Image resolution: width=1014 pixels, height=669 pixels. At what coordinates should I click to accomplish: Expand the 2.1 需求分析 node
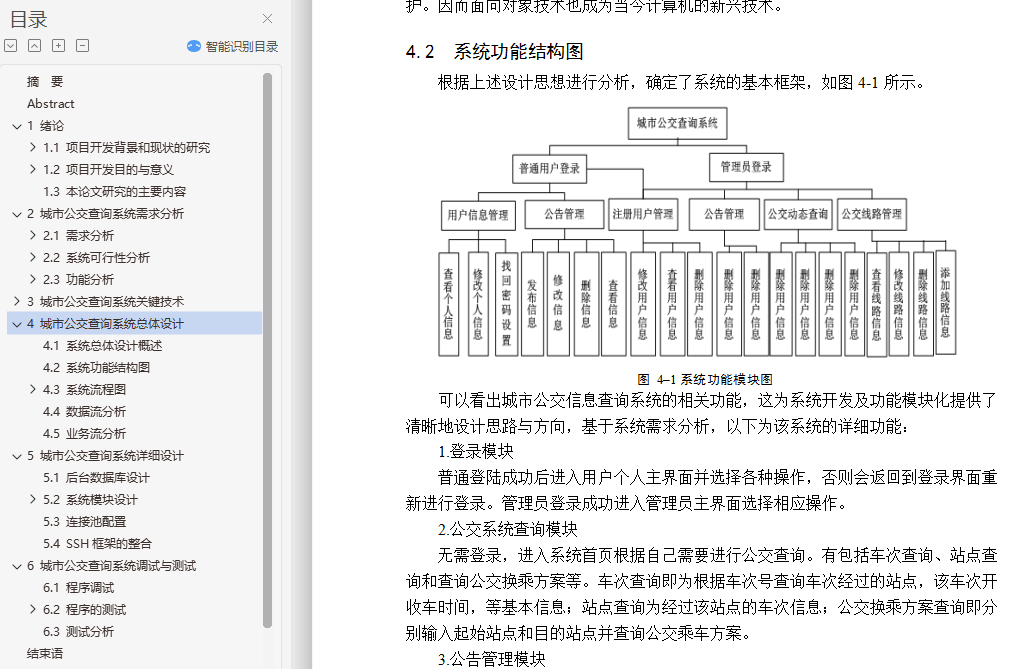[33, 235]
